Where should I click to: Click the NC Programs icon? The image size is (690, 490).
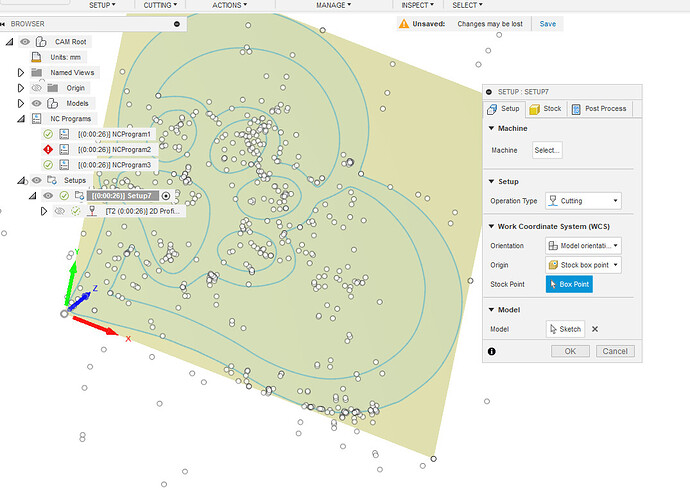pyautogui.click(x=37, y=118)
